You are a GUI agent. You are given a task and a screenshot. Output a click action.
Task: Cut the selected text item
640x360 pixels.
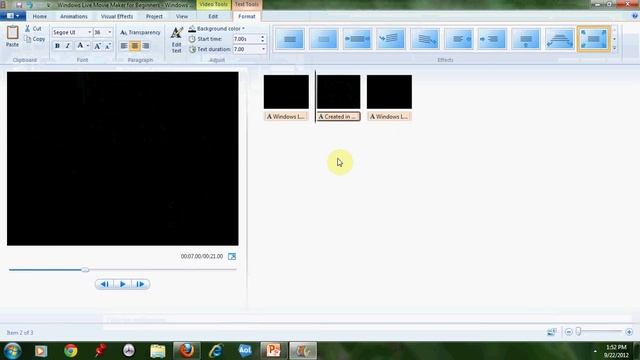(x=33, y=29)
